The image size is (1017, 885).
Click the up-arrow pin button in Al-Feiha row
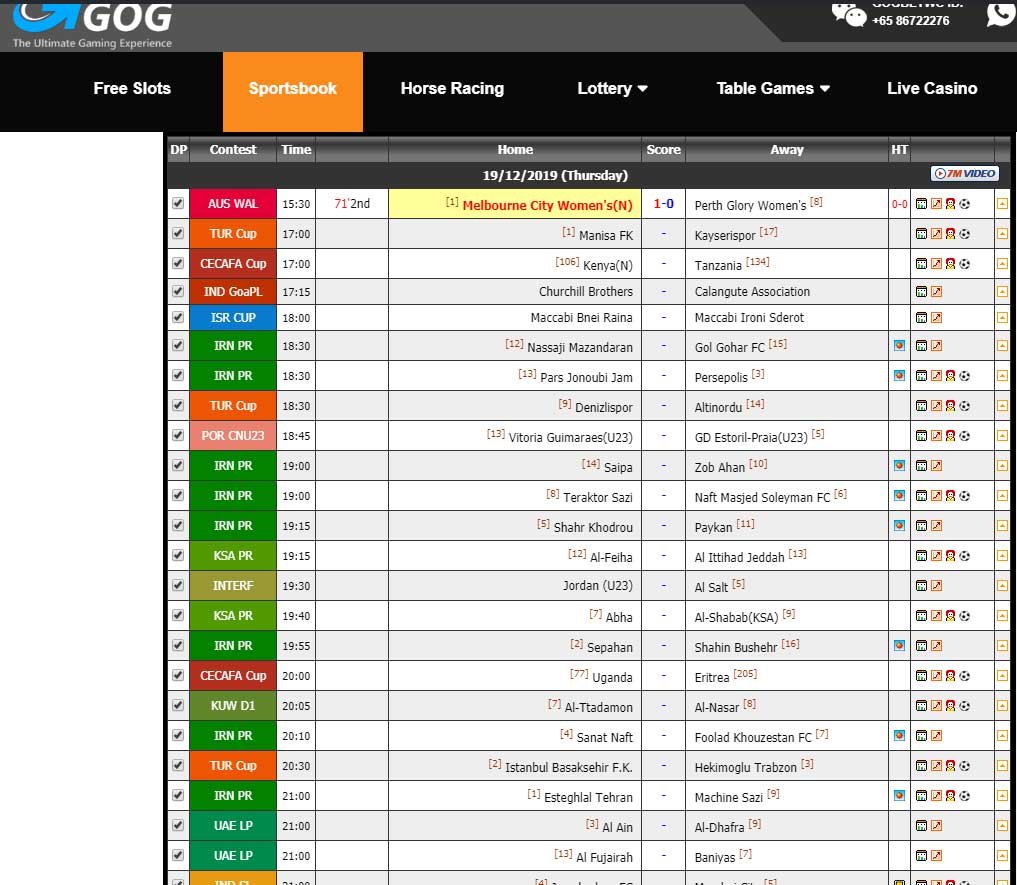tap(1002, 555)
